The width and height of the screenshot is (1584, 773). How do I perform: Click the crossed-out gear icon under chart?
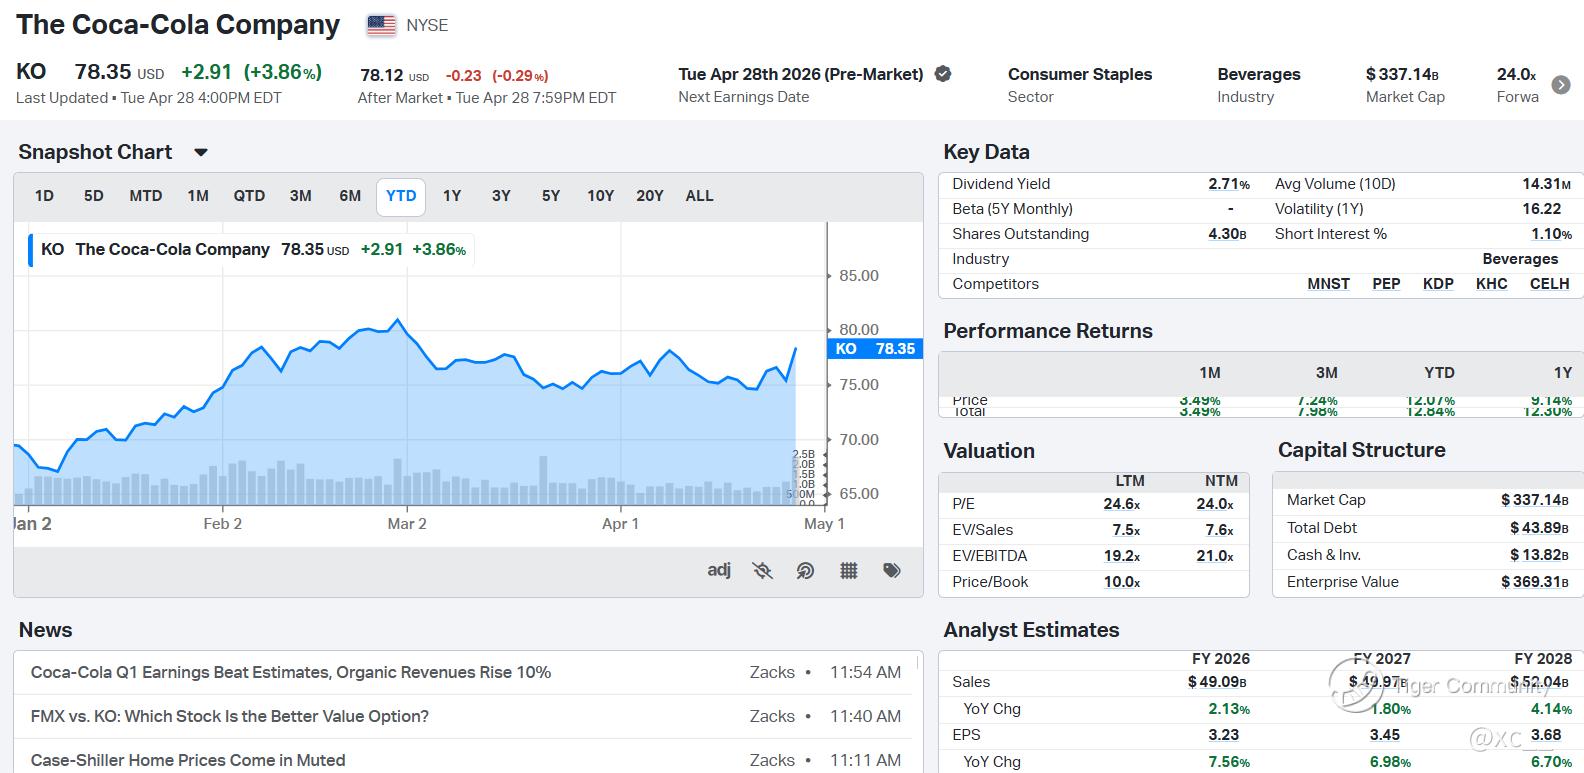(762, 570)
